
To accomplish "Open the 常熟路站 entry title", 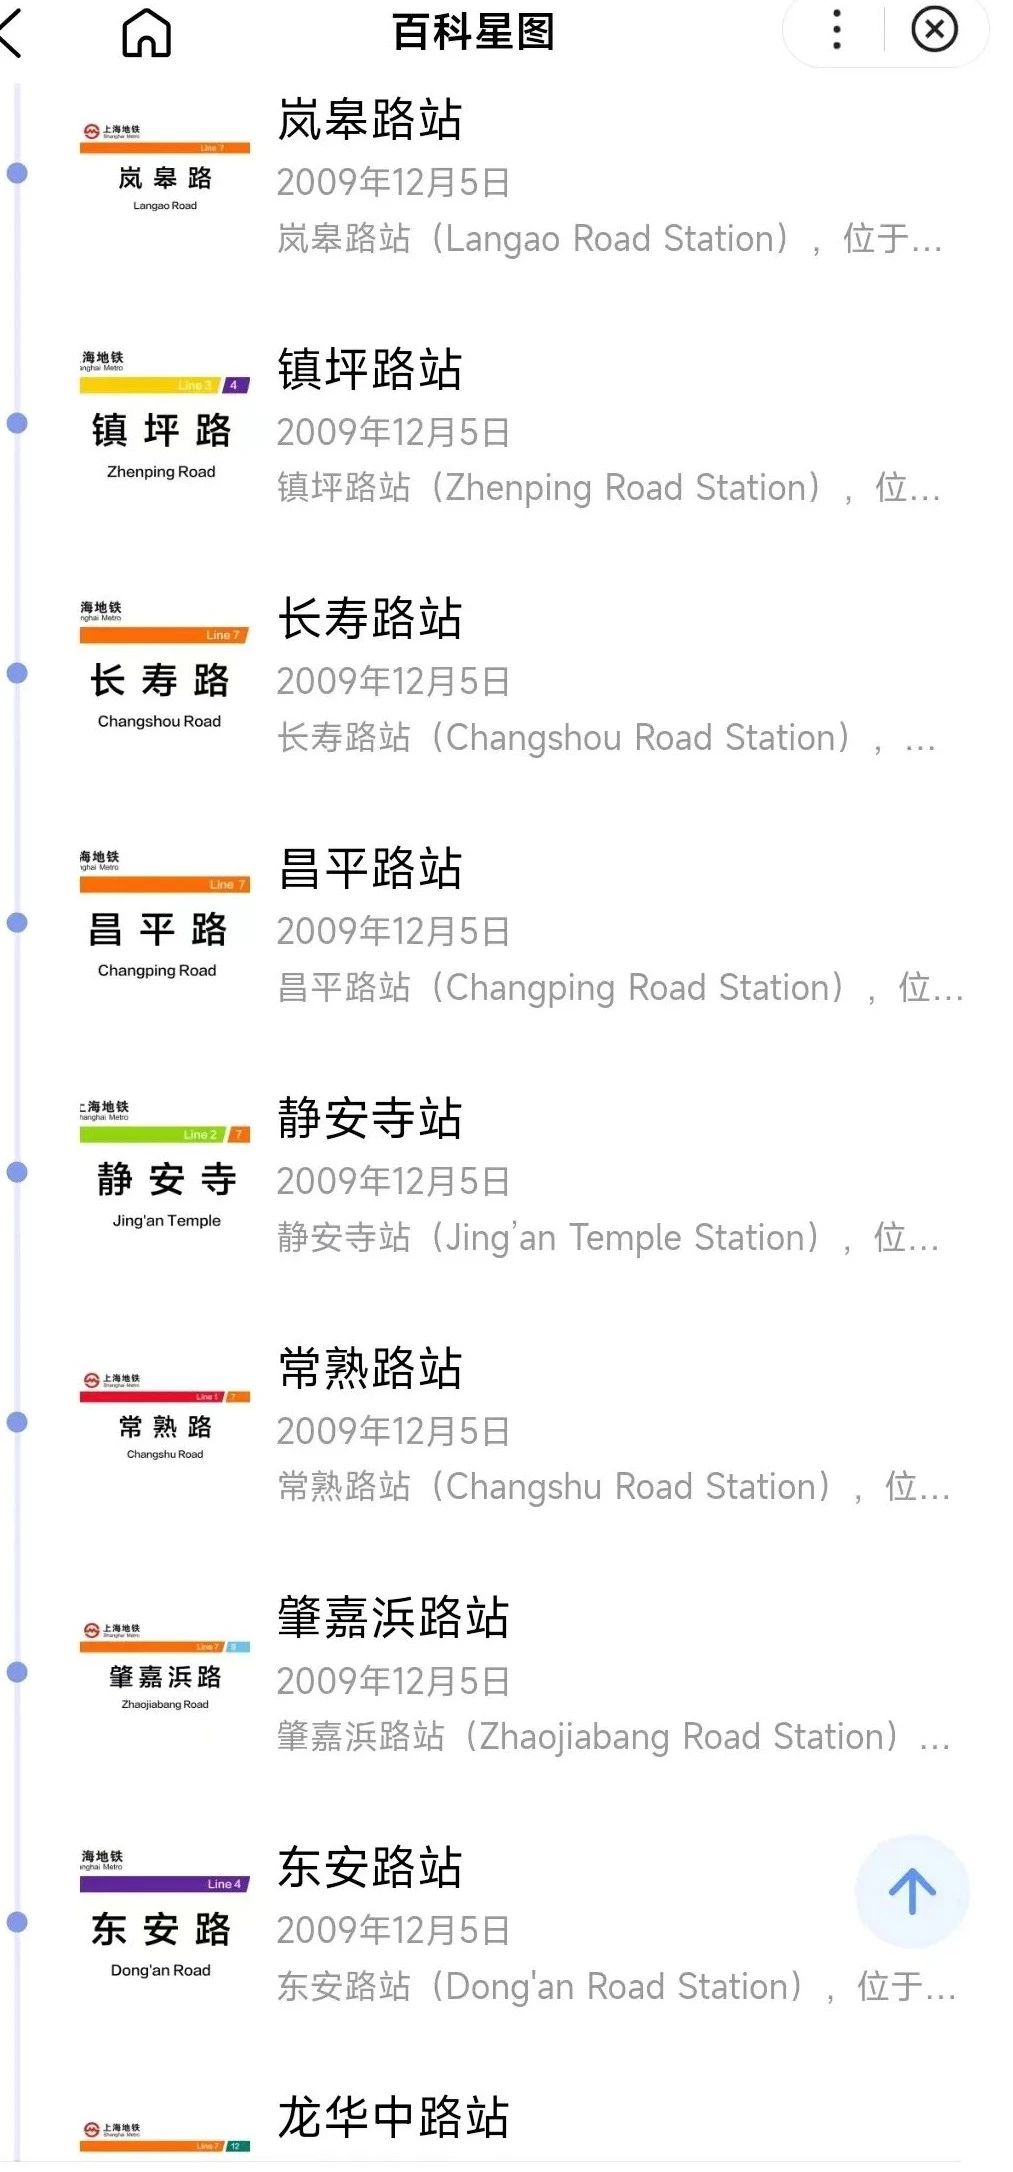I will 370,1368.
